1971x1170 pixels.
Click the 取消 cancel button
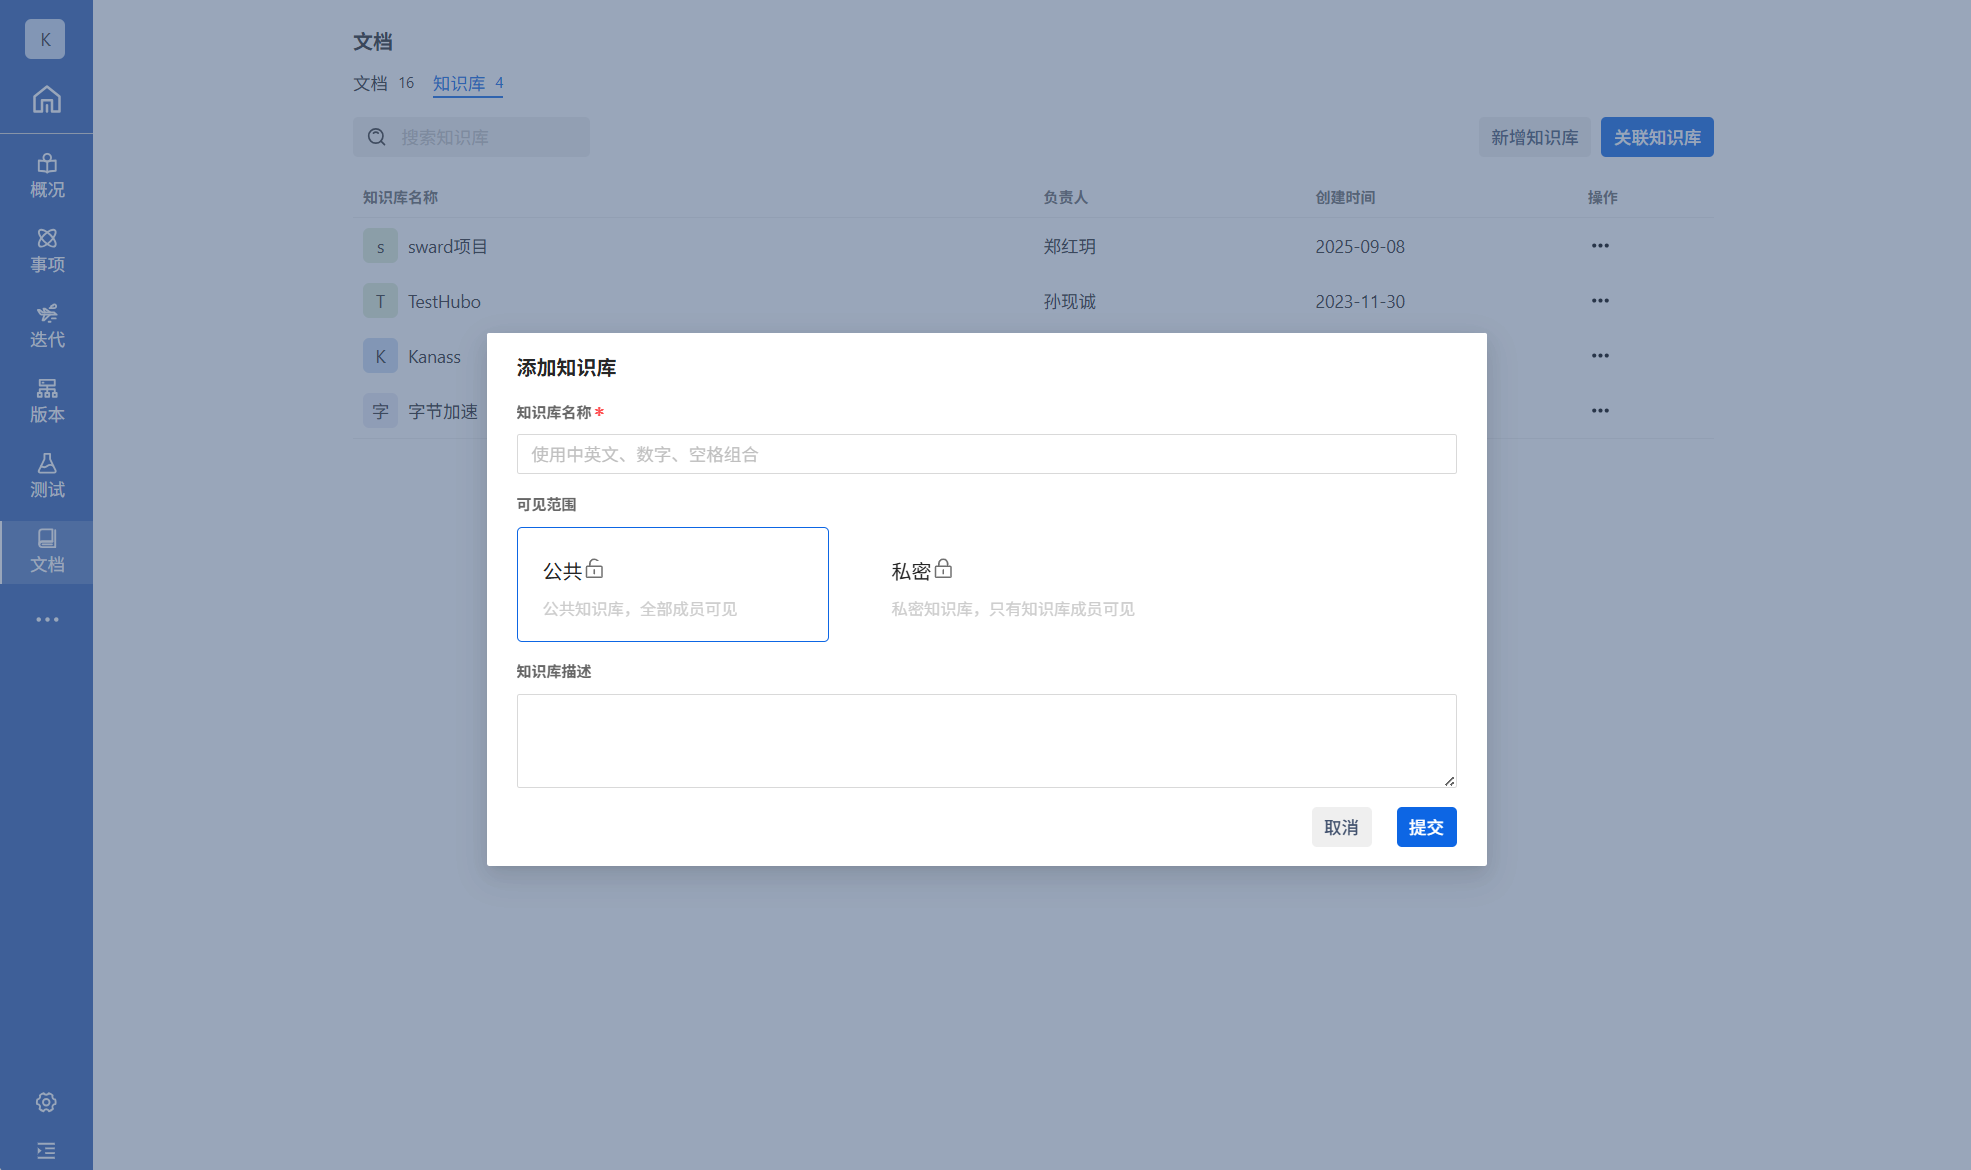[1341, 827]
